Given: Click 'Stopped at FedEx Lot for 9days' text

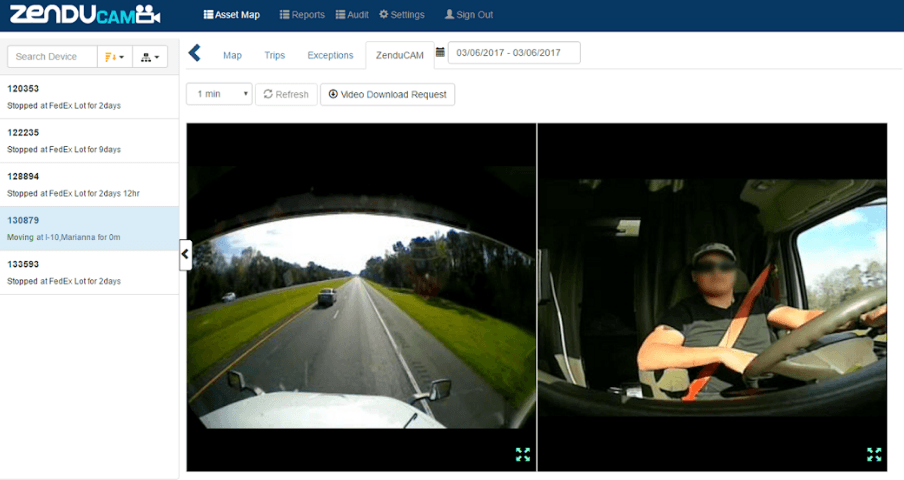Looking at the screenshot, I should click(x=64, y=149).
